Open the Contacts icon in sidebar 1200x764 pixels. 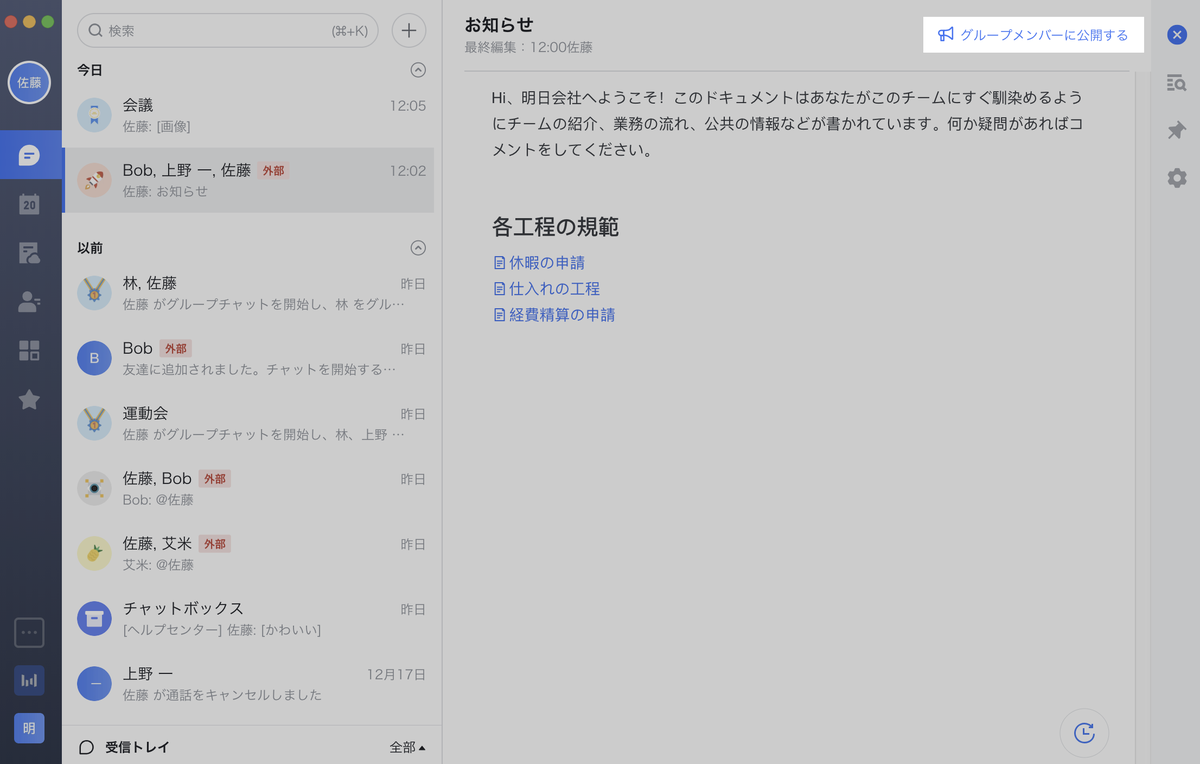[30, 302]
